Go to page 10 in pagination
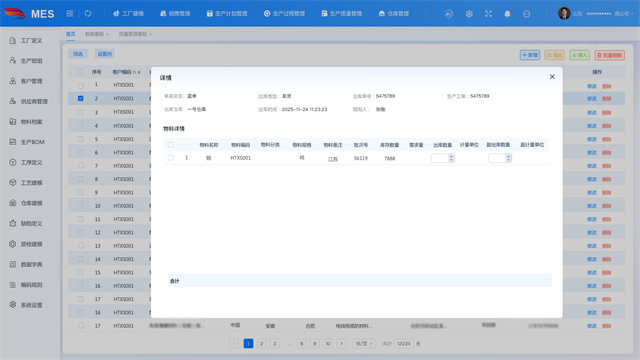640x360 pixels. [x=328, y=344]
